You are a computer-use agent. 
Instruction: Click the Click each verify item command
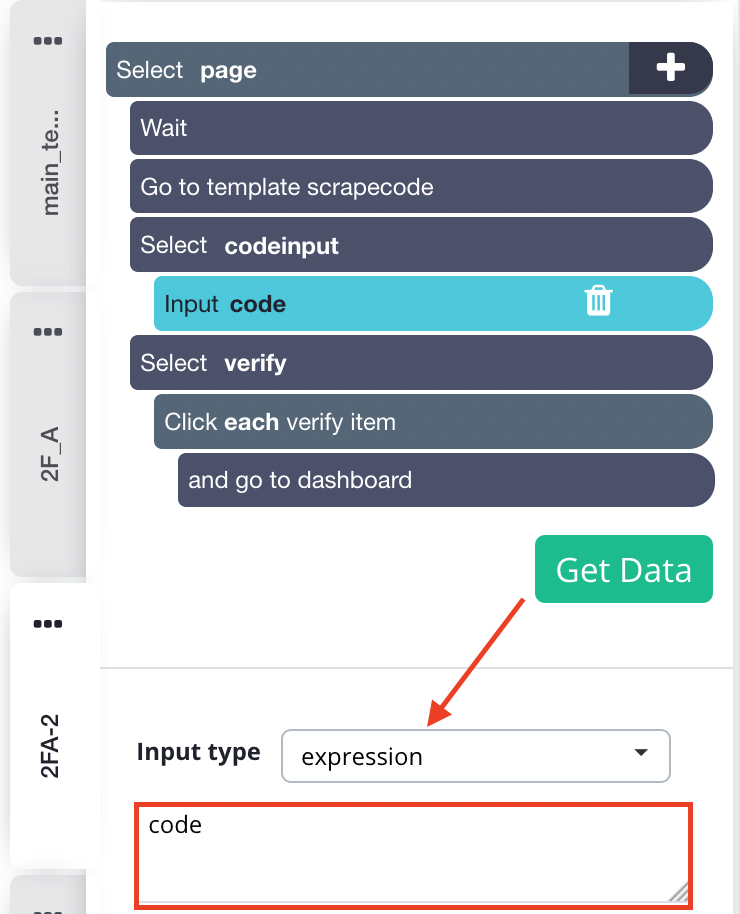(432, 421)
